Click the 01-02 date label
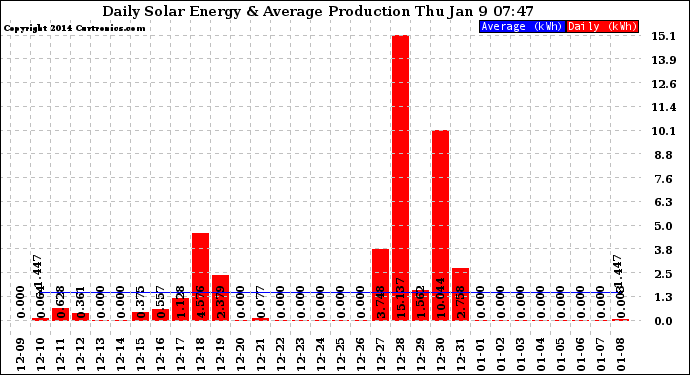This screenshot has width=690, height=375. point(501,355)
